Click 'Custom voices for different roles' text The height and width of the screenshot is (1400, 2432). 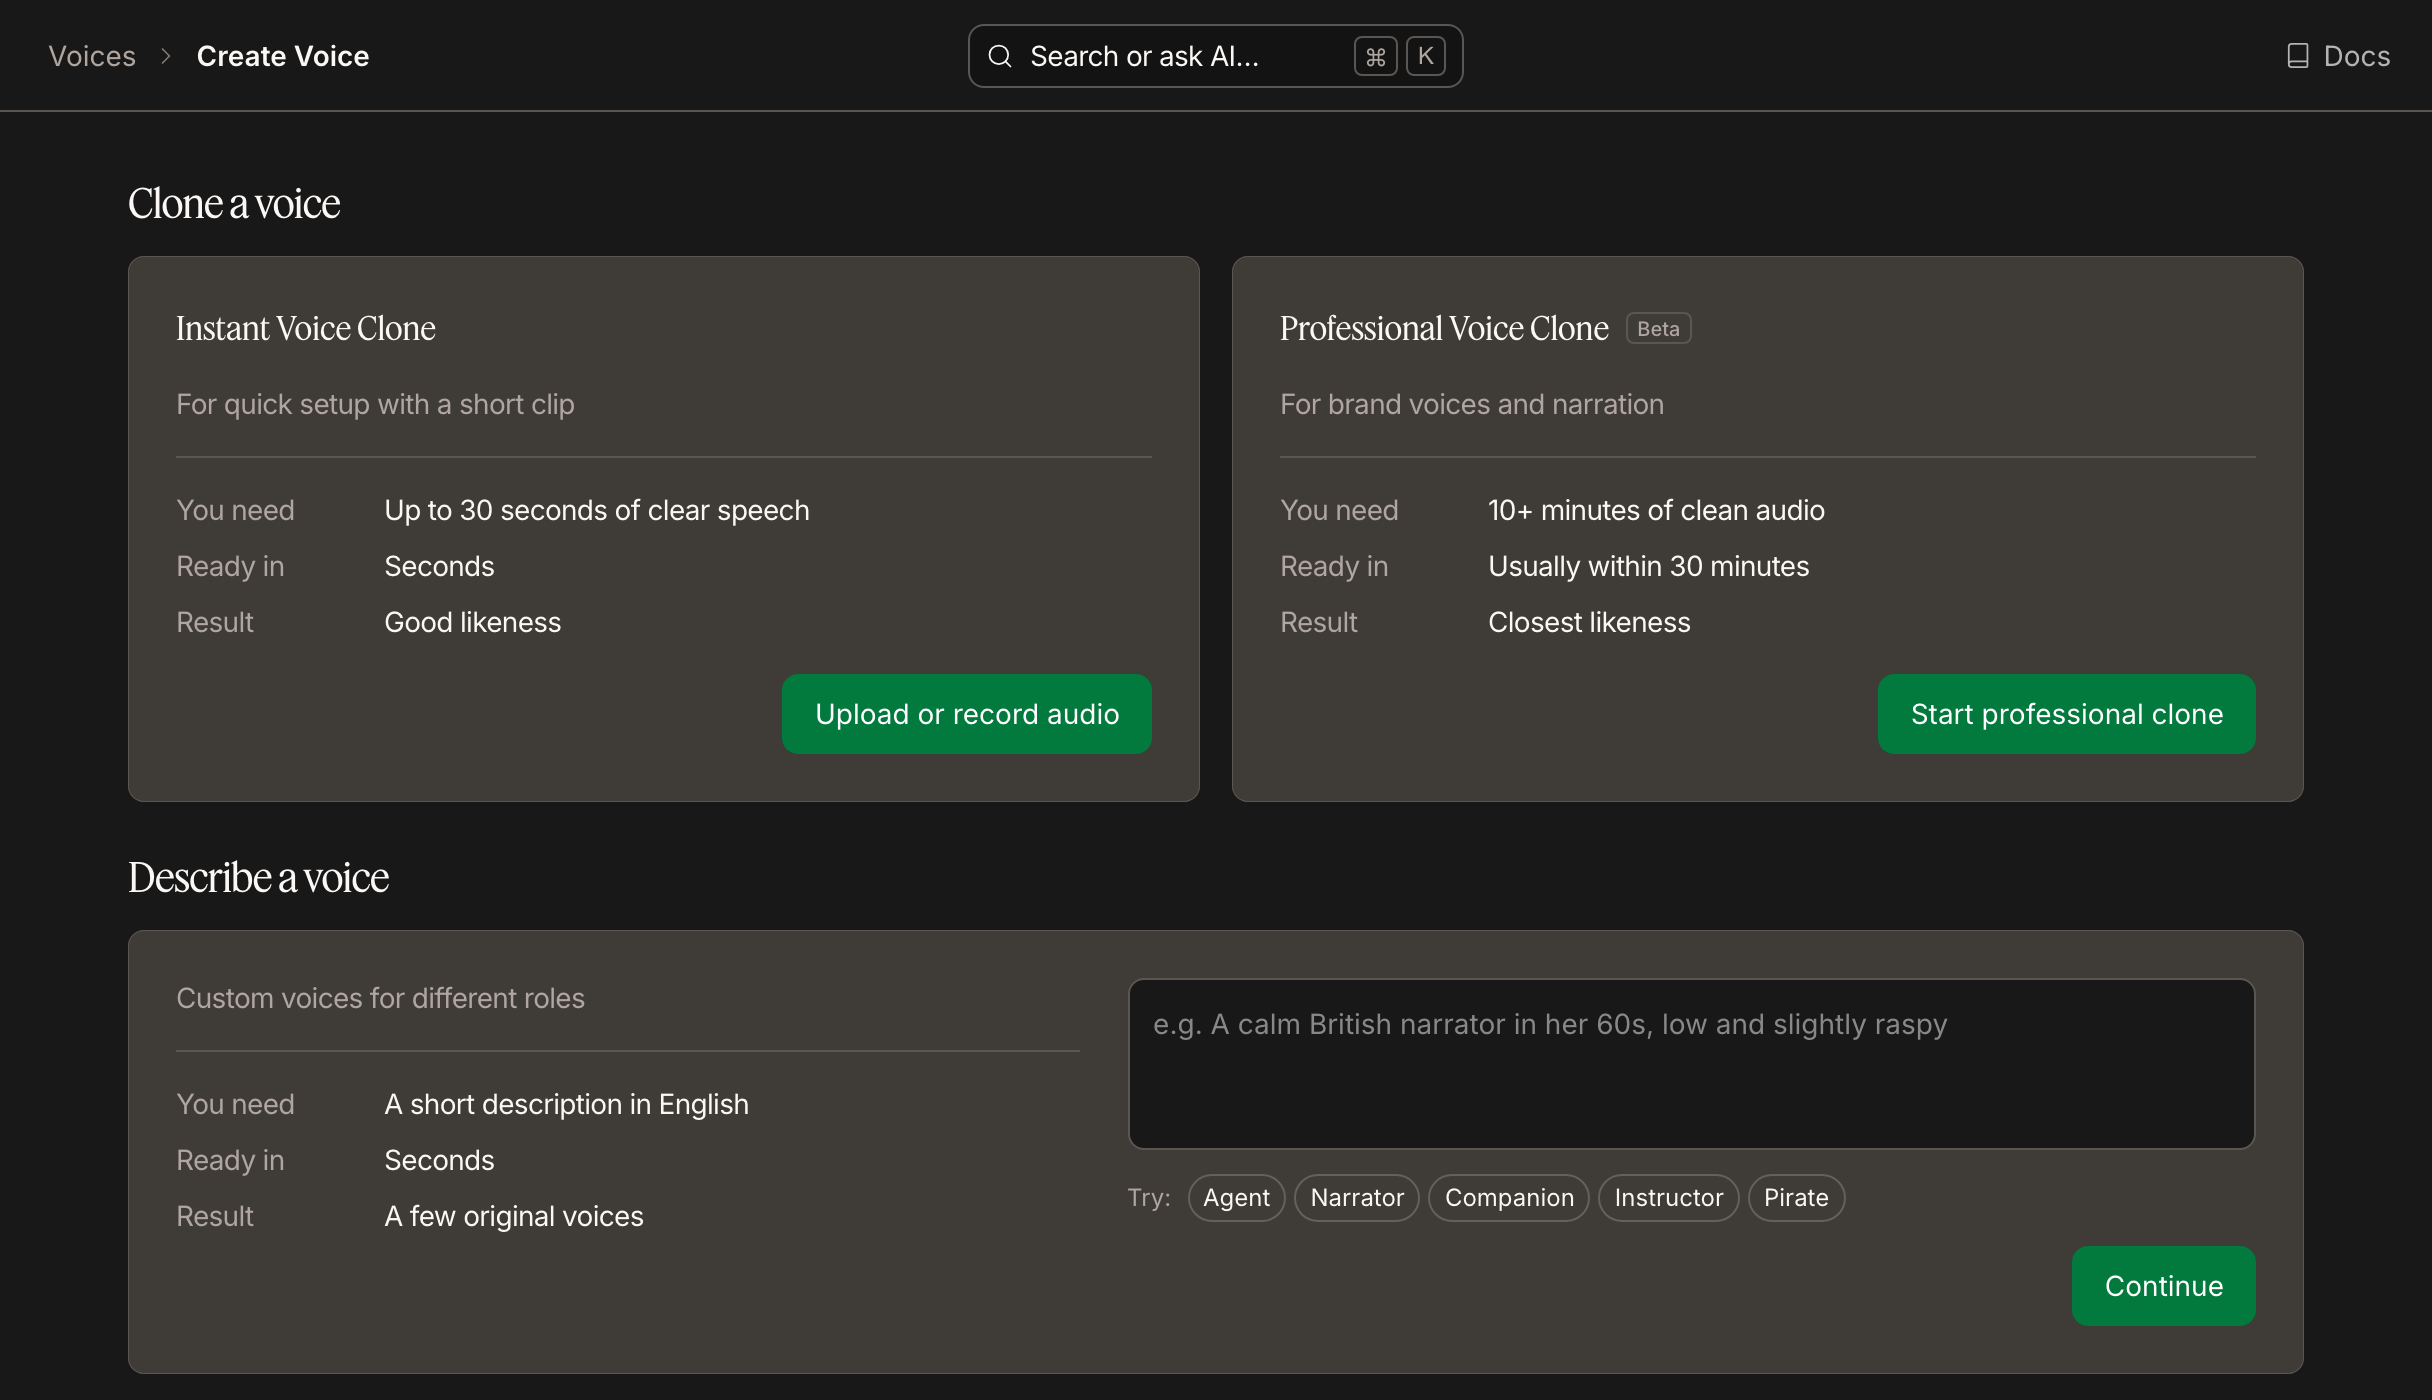[x=380, y=998]
